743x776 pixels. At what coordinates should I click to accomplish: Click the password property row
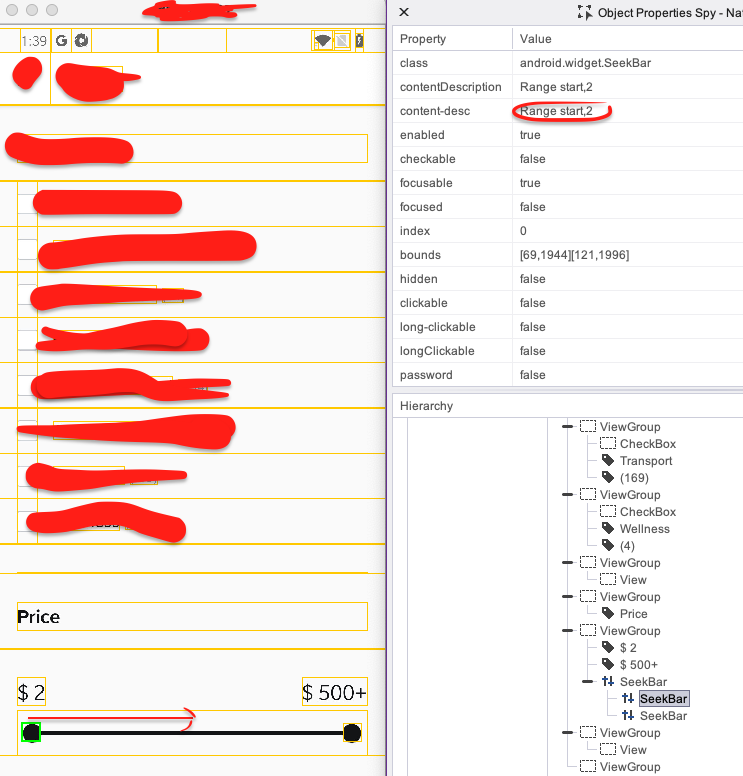point(568,375)
